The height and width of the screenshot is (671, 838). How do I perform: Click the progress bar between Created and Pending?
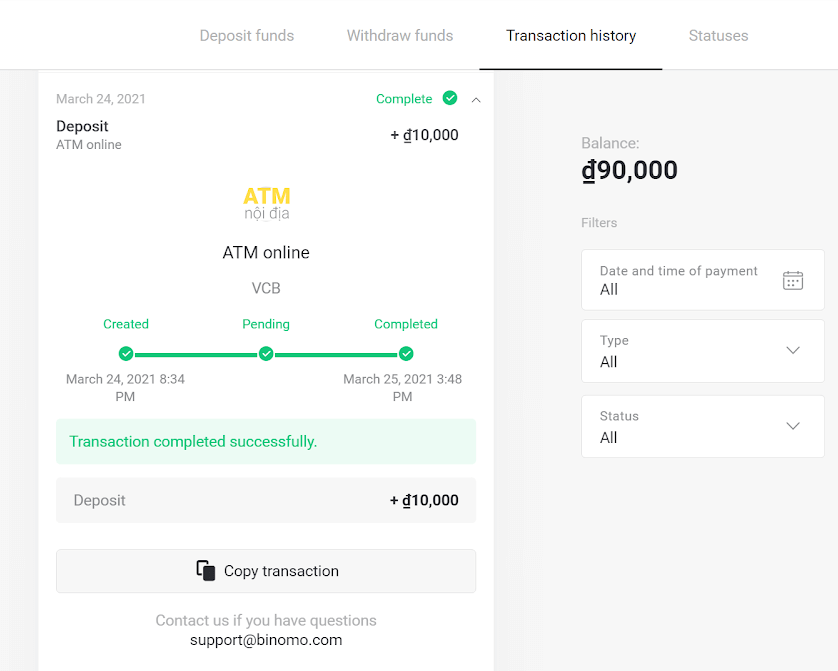click(x=196, y=354)
